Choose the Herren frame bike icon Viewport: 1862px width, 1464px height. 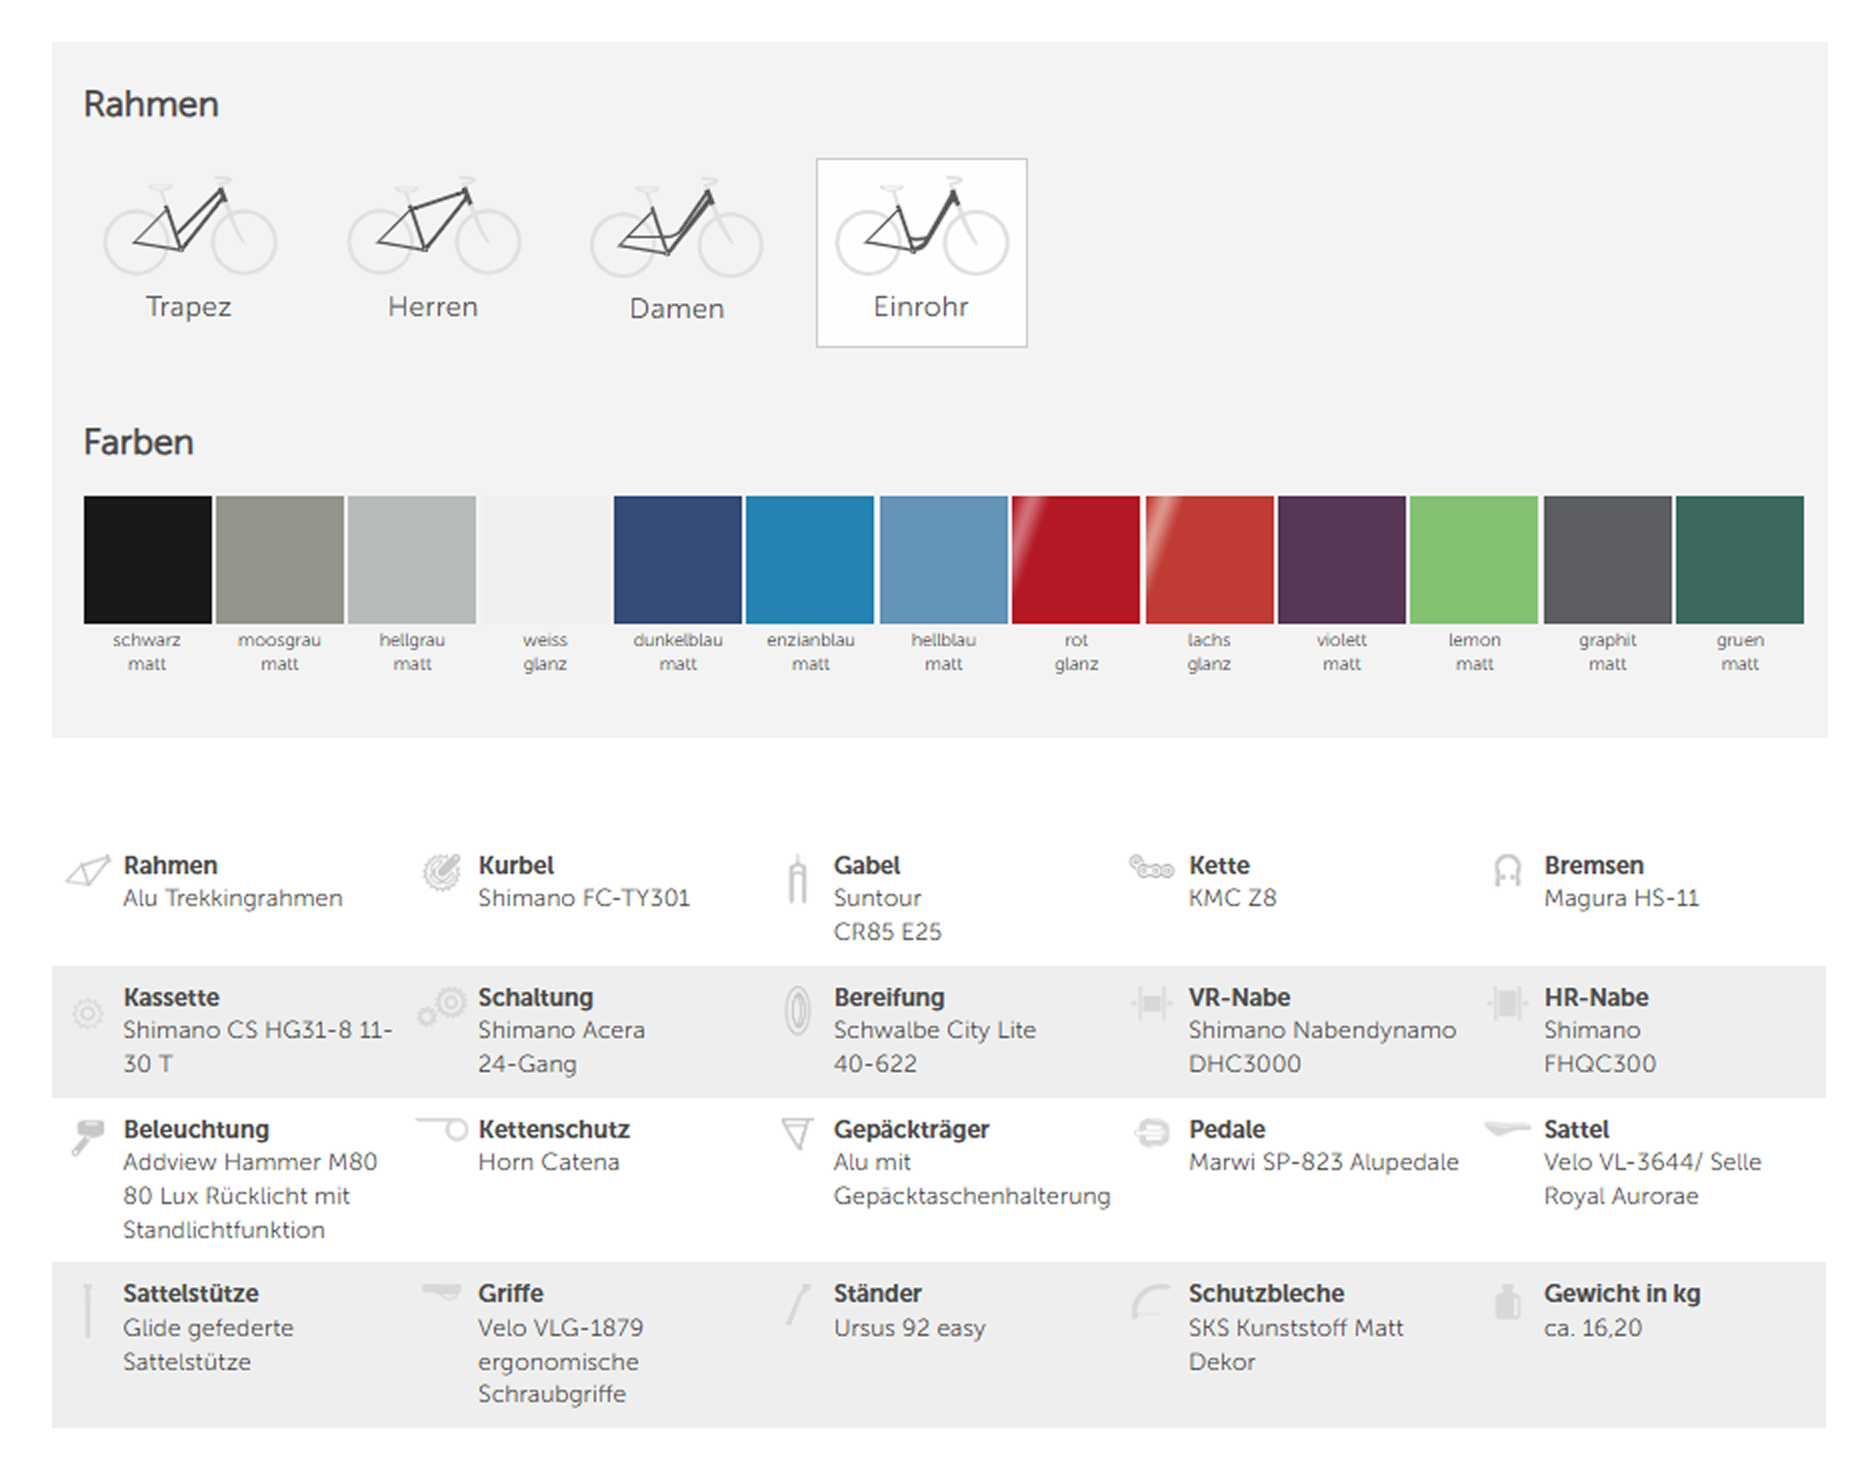click(x=433, y=228)
